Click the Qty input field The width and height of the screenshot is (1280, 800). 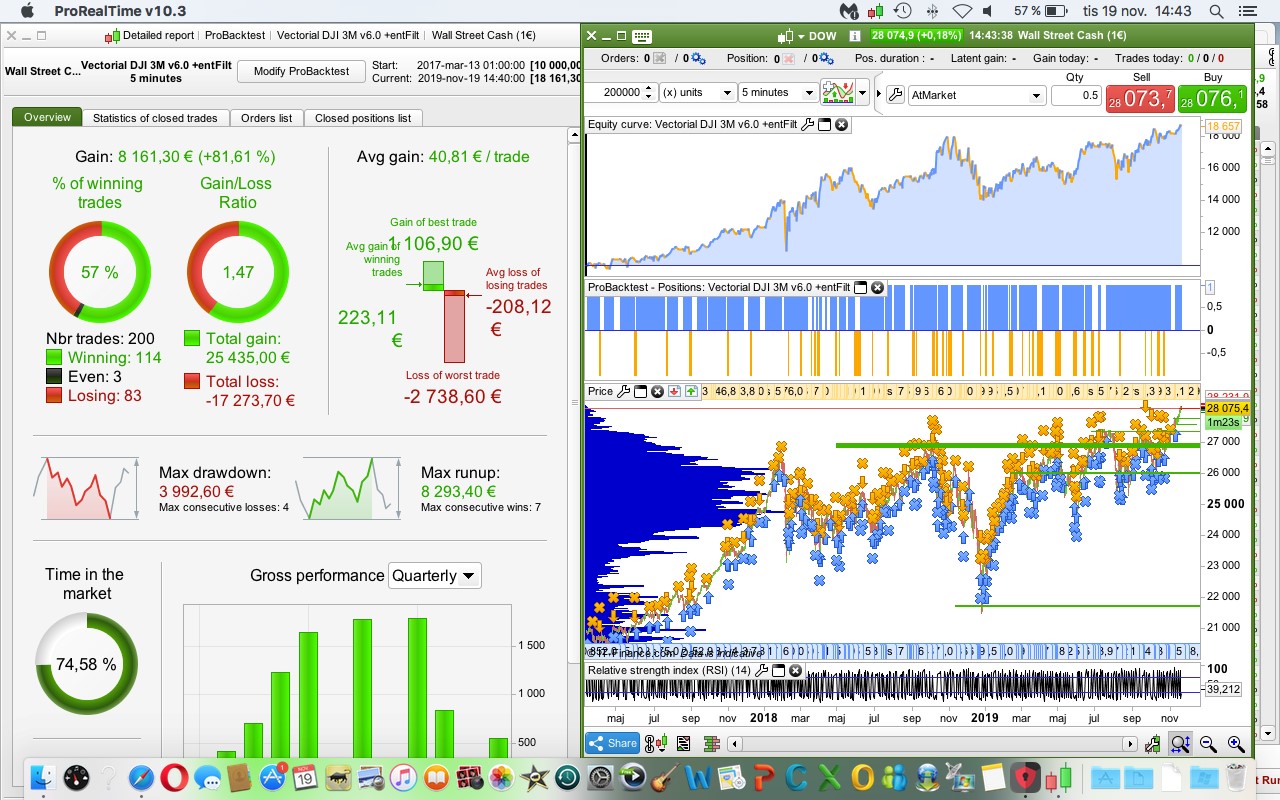click(x=1076, y=95)
